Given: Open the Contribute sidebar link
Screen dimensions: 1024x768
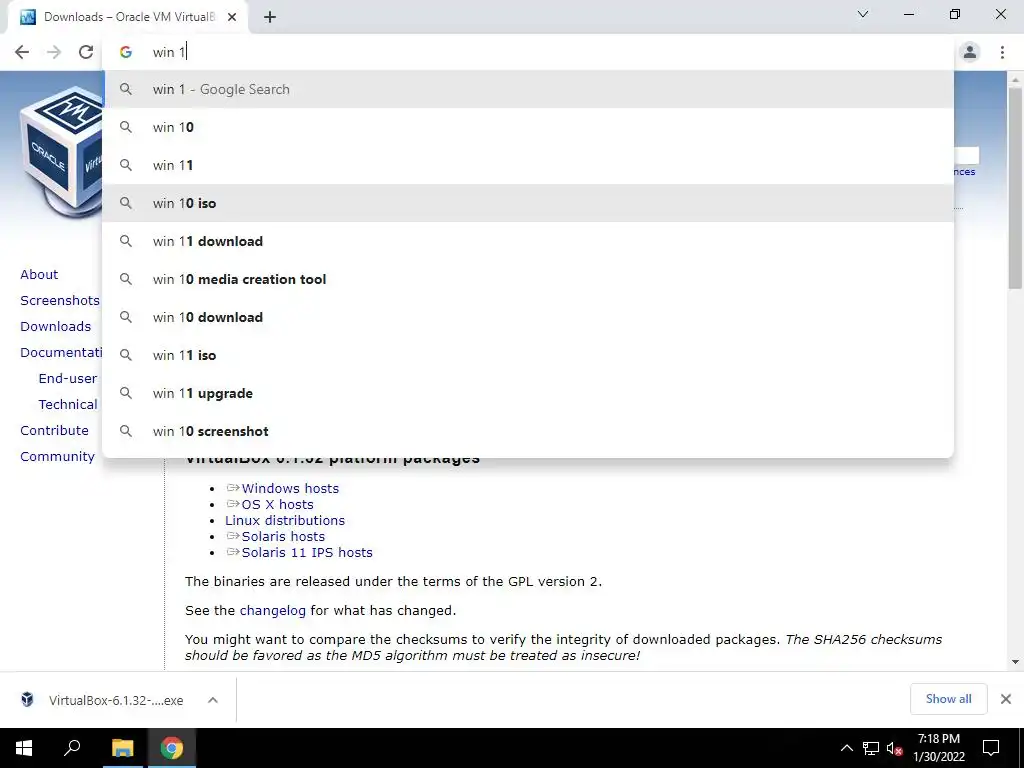Looking at the screenshot, I should tap(54, 431).
